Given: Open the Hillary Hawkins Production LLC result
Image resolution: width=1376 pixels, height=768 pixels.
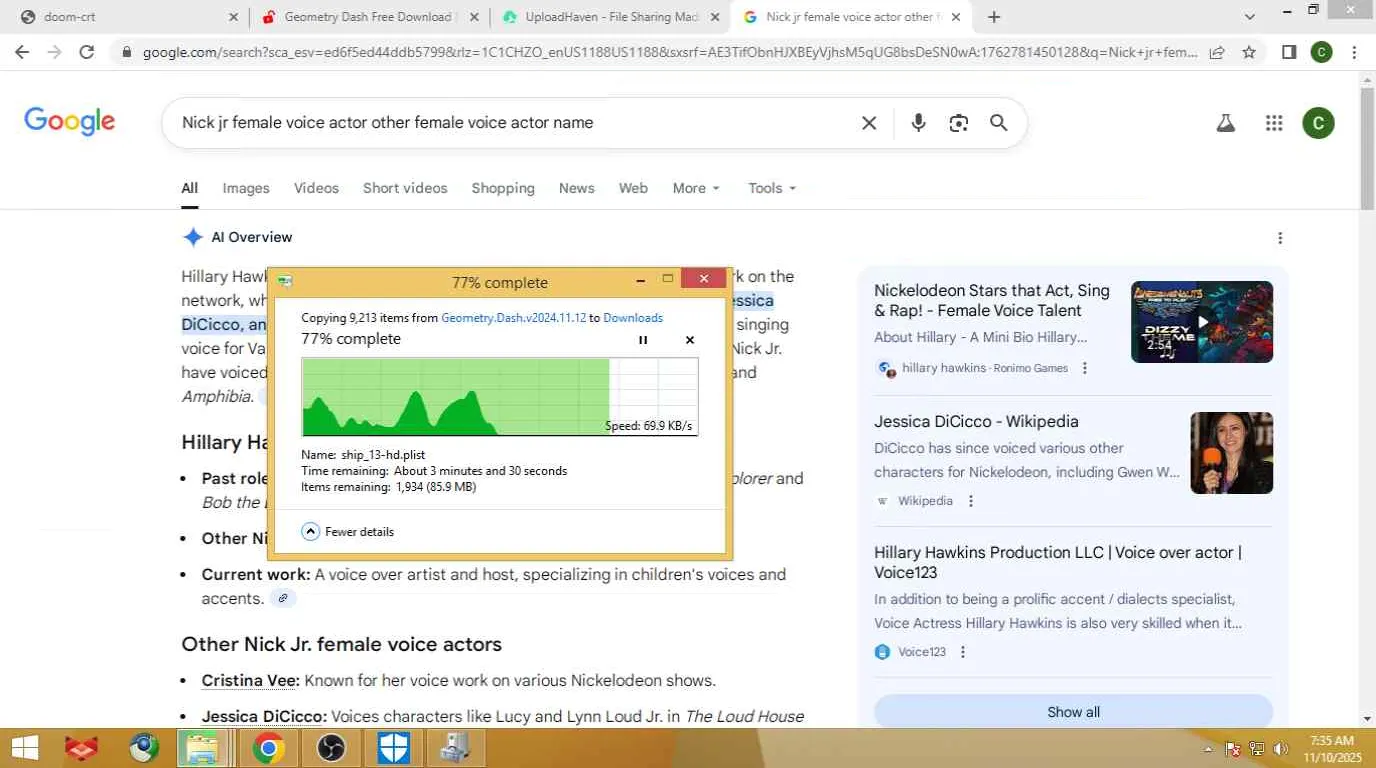Looking at the screenshot, I should pyautogui.click(x=1058, y=562).
